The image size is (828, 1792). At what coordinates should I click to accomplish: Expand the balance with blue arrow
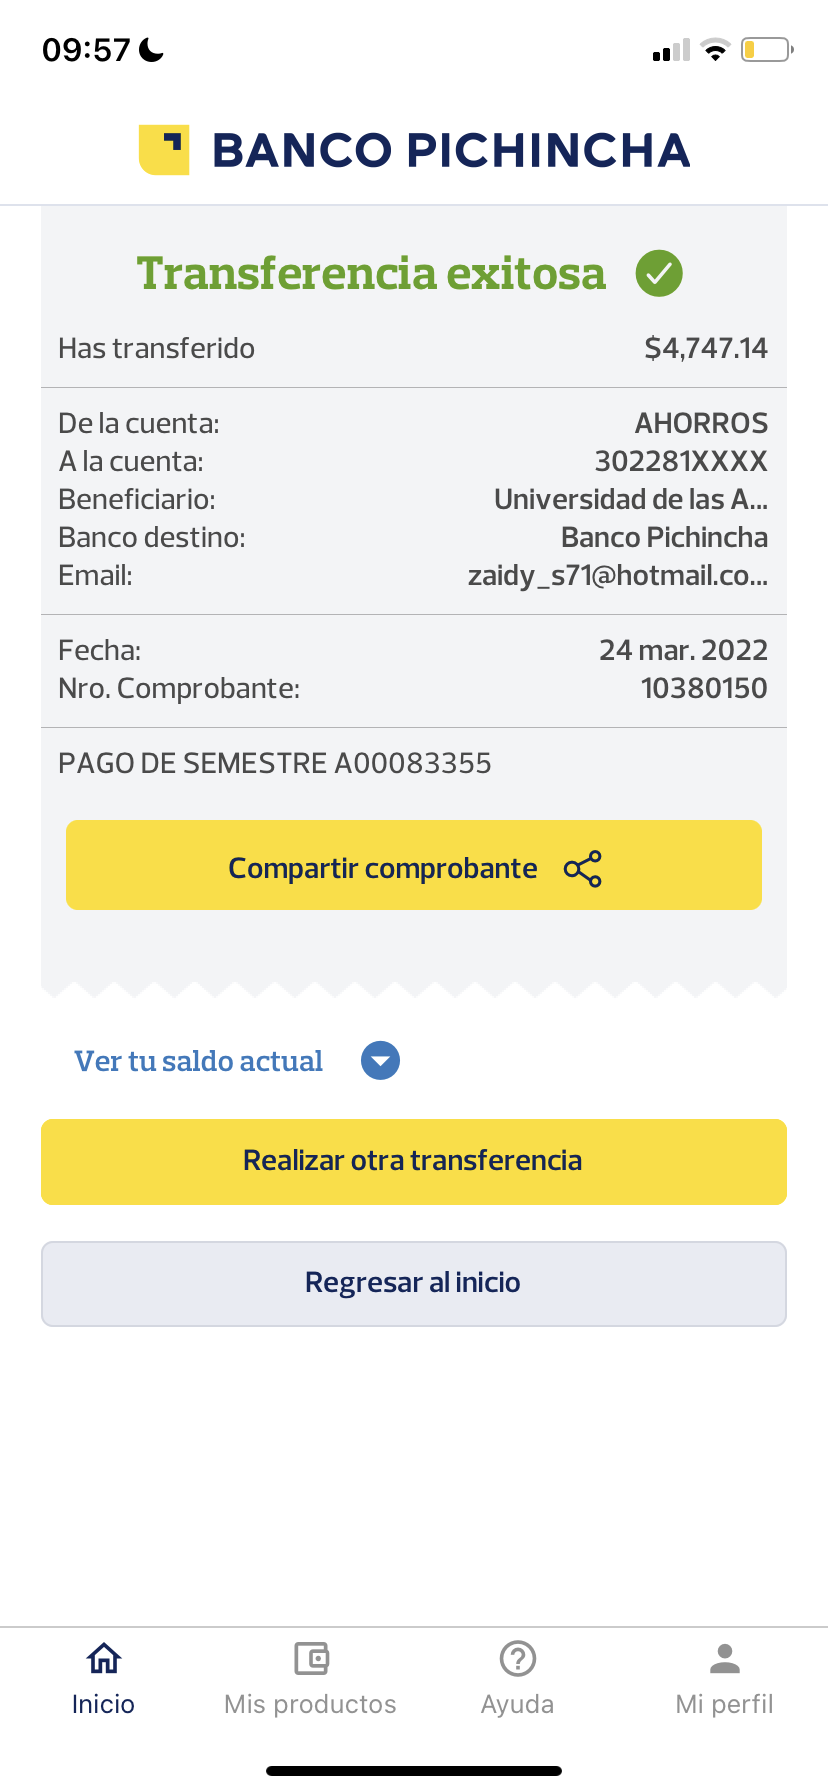[x=380, y=1061]
